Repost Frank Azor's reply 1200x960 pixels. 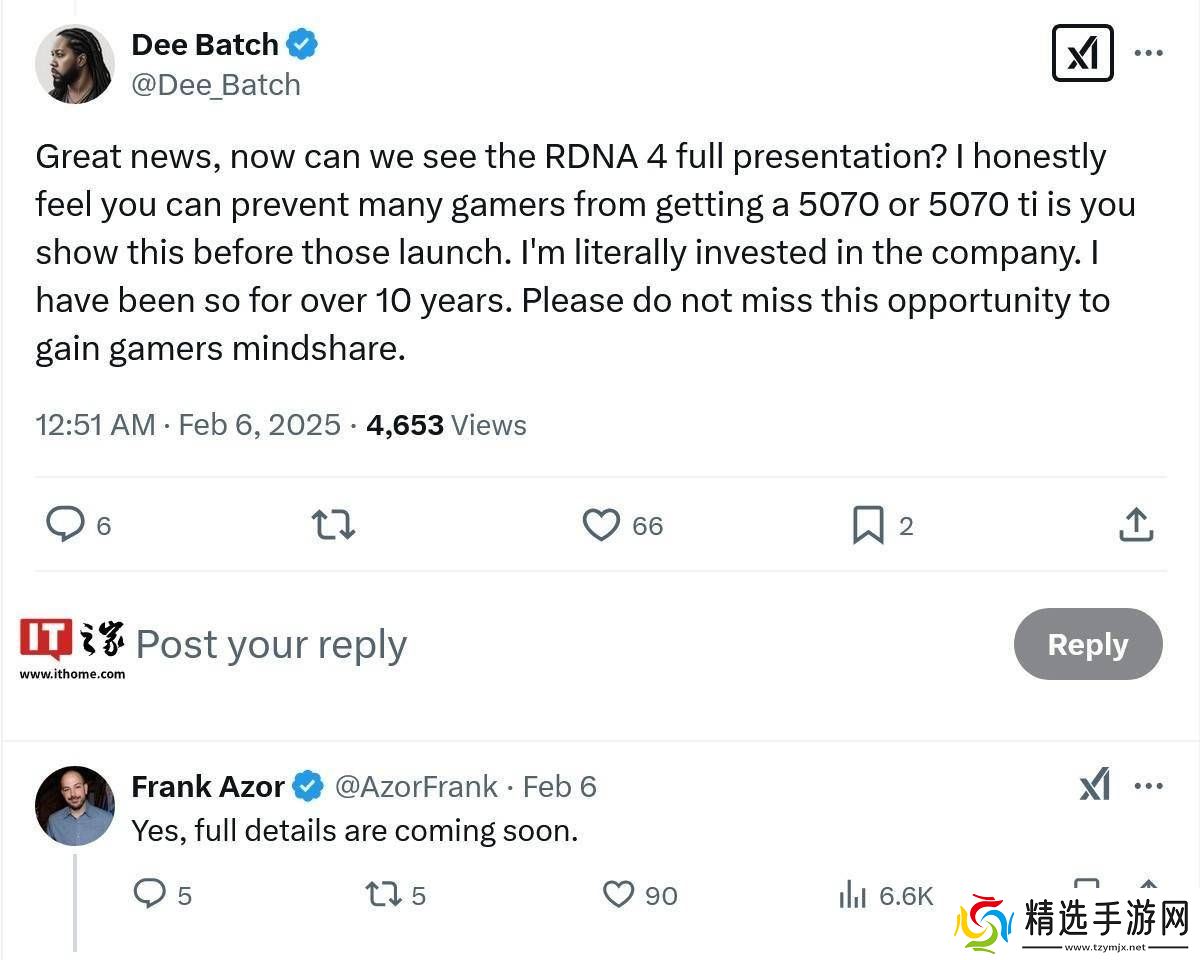coord(383,893)
